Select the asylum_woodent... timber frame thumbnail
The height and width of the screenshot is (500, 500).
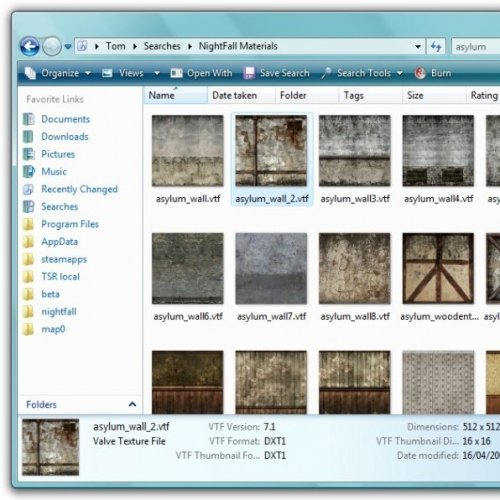click(x=438, y=268)
